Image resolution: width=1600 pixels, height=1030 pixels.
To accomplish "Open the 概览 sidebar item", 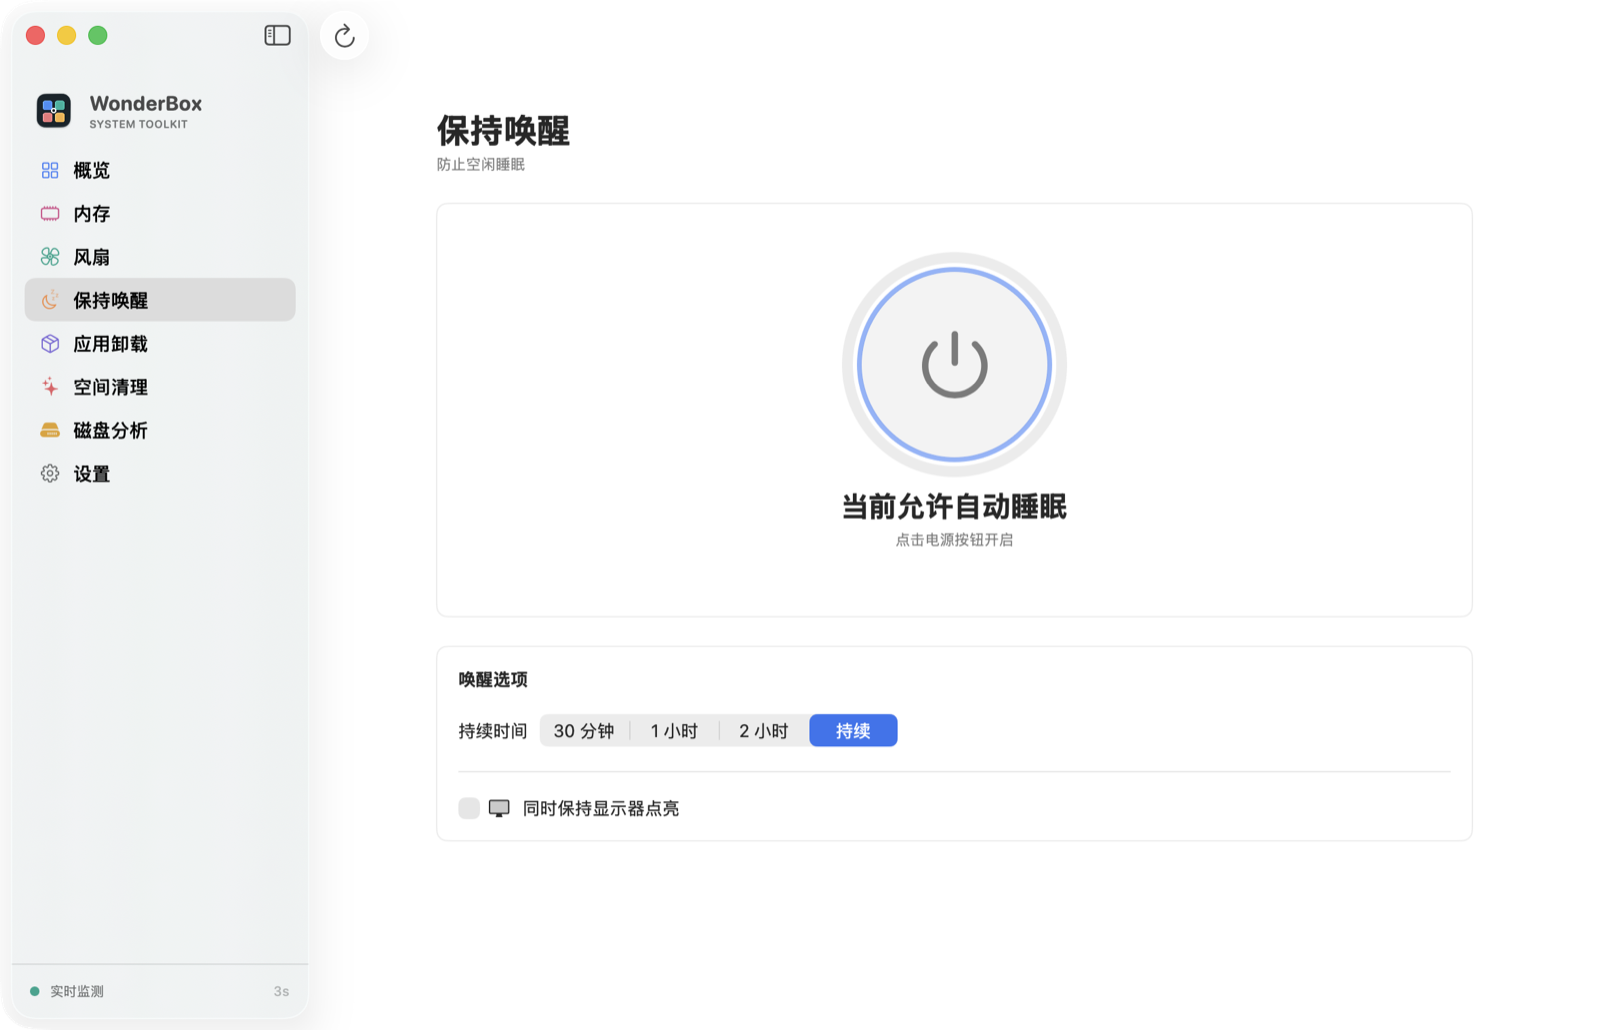I will (x=160, y=170).
